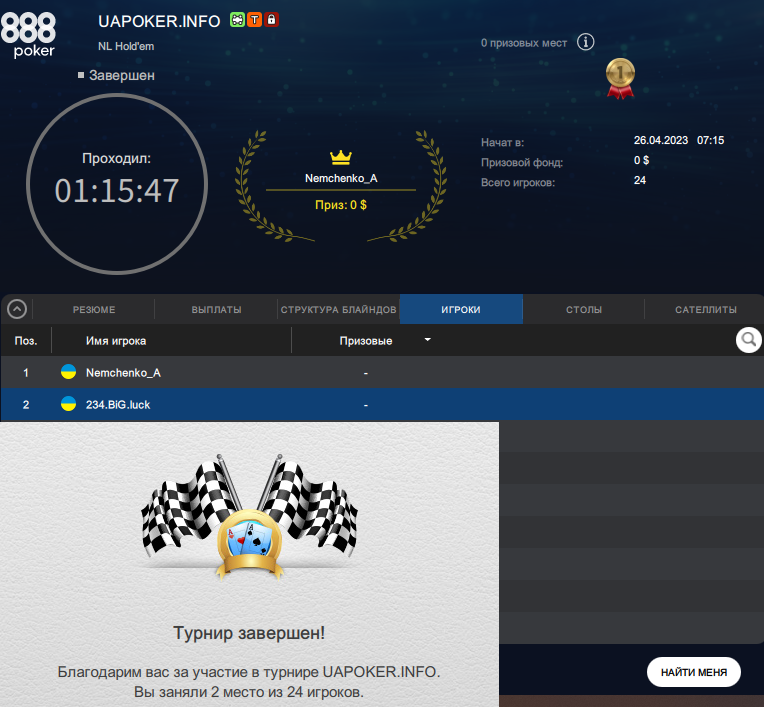This screenshot has height=707, width=764.
Task: Open the Призовые column sort dropdown arrow
Action: pyautogui.click(x=427, y=340)
